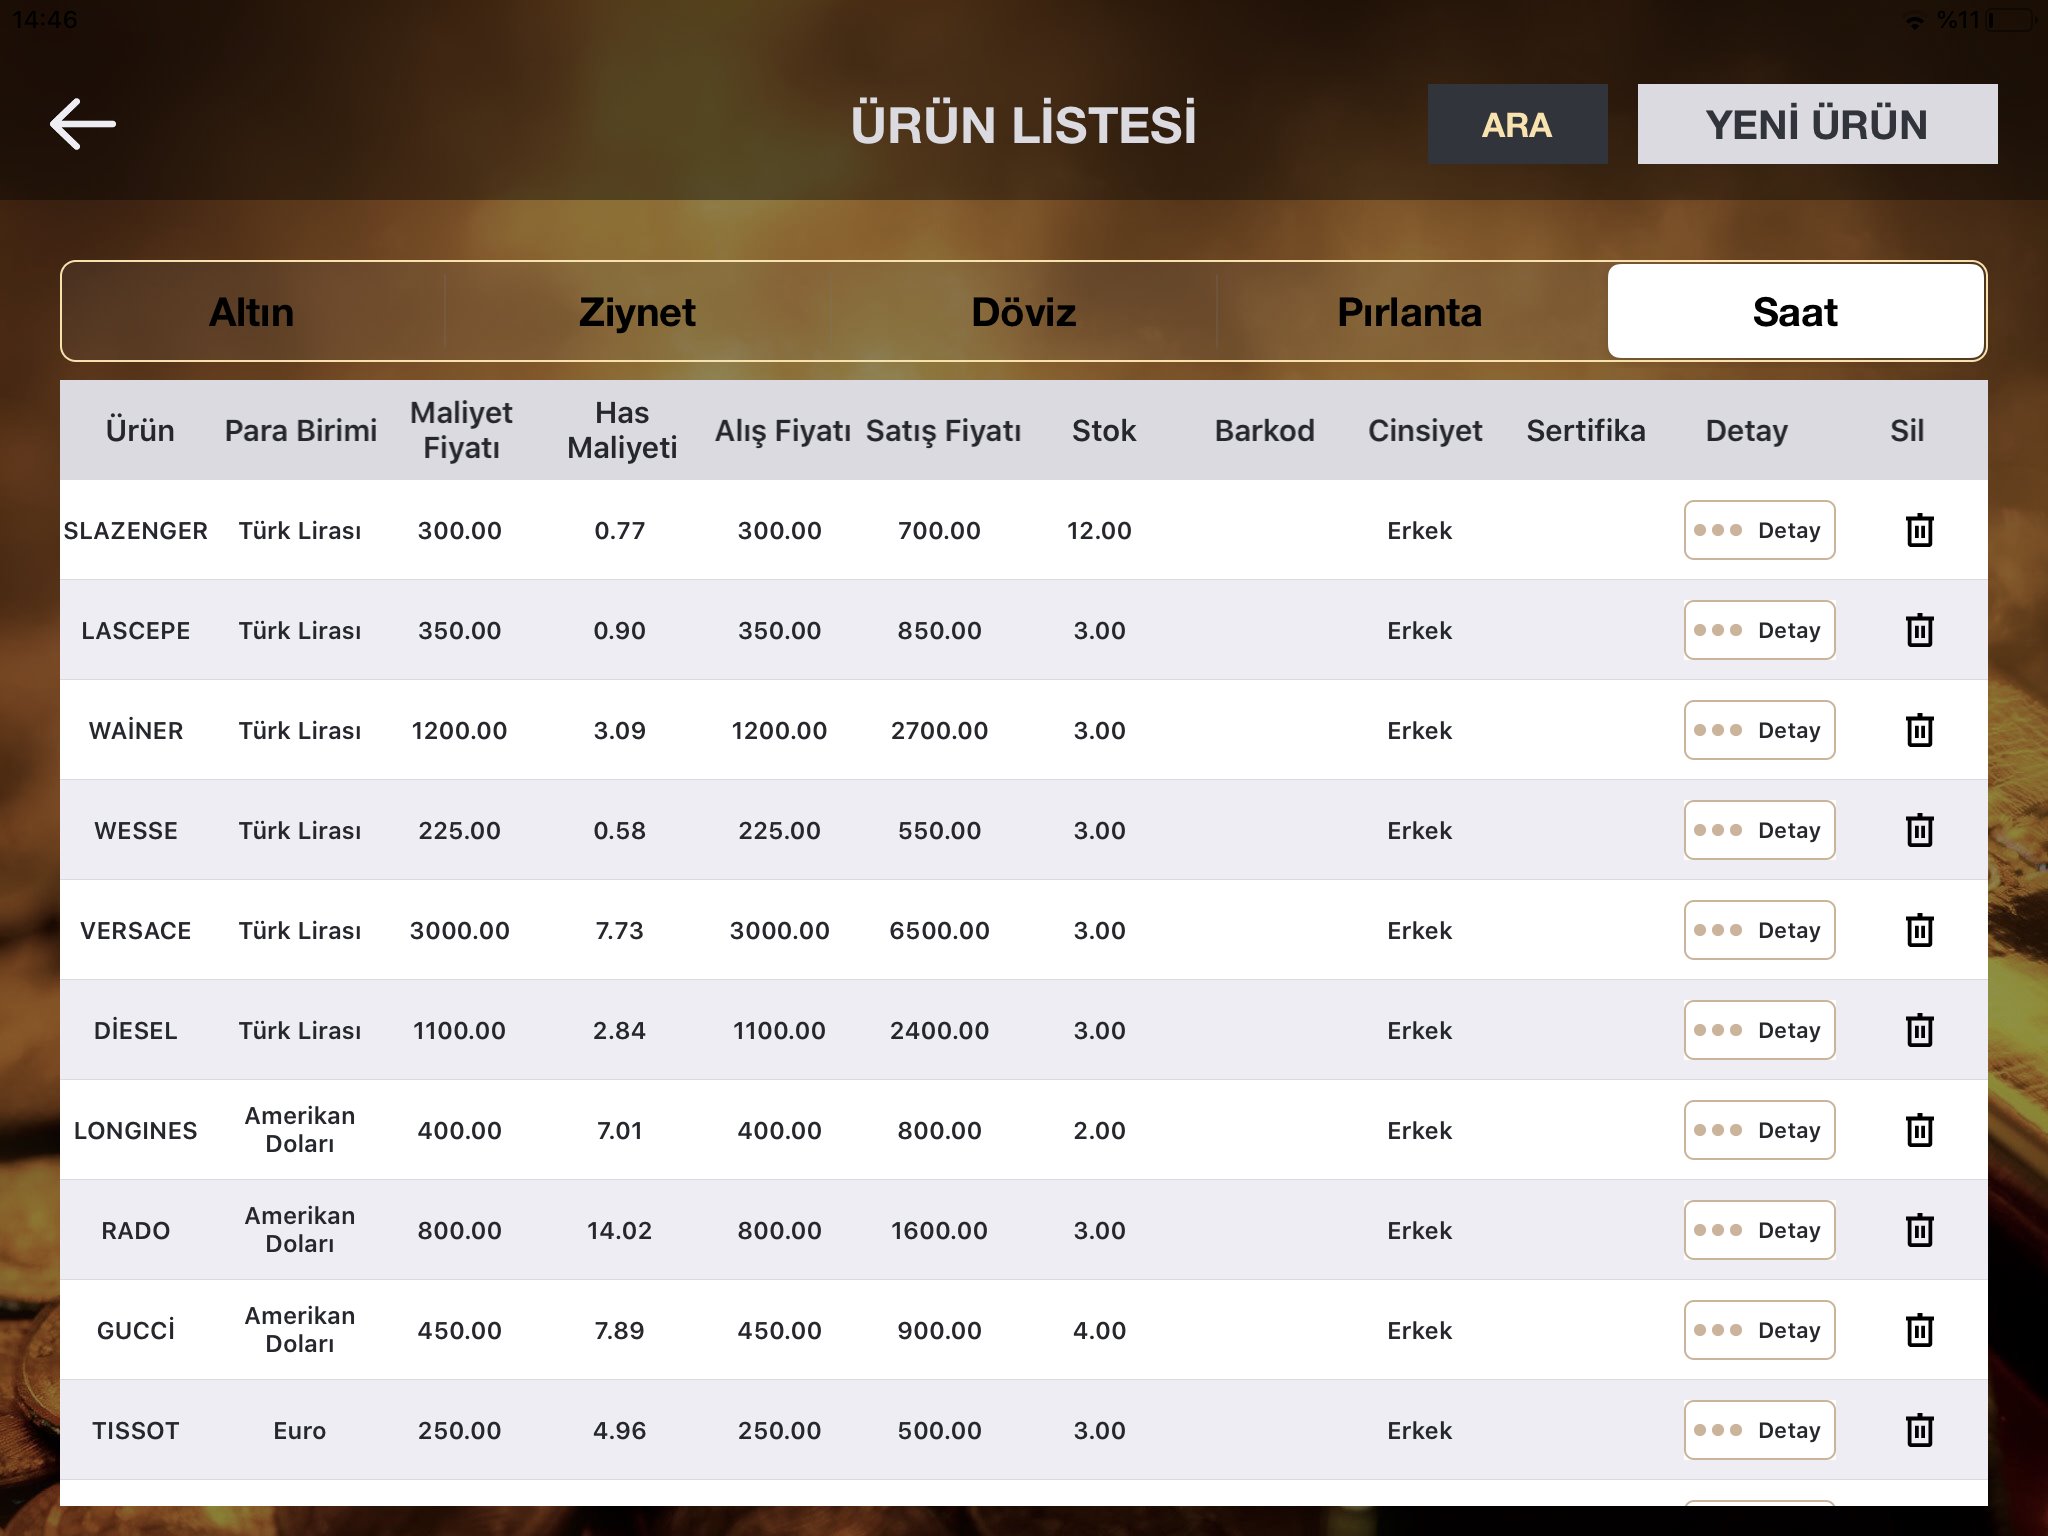The width and height of the screenshot is (2048, 1536).
Task: Click the Satış Fiyatı column header
Action: click(943, 431)
